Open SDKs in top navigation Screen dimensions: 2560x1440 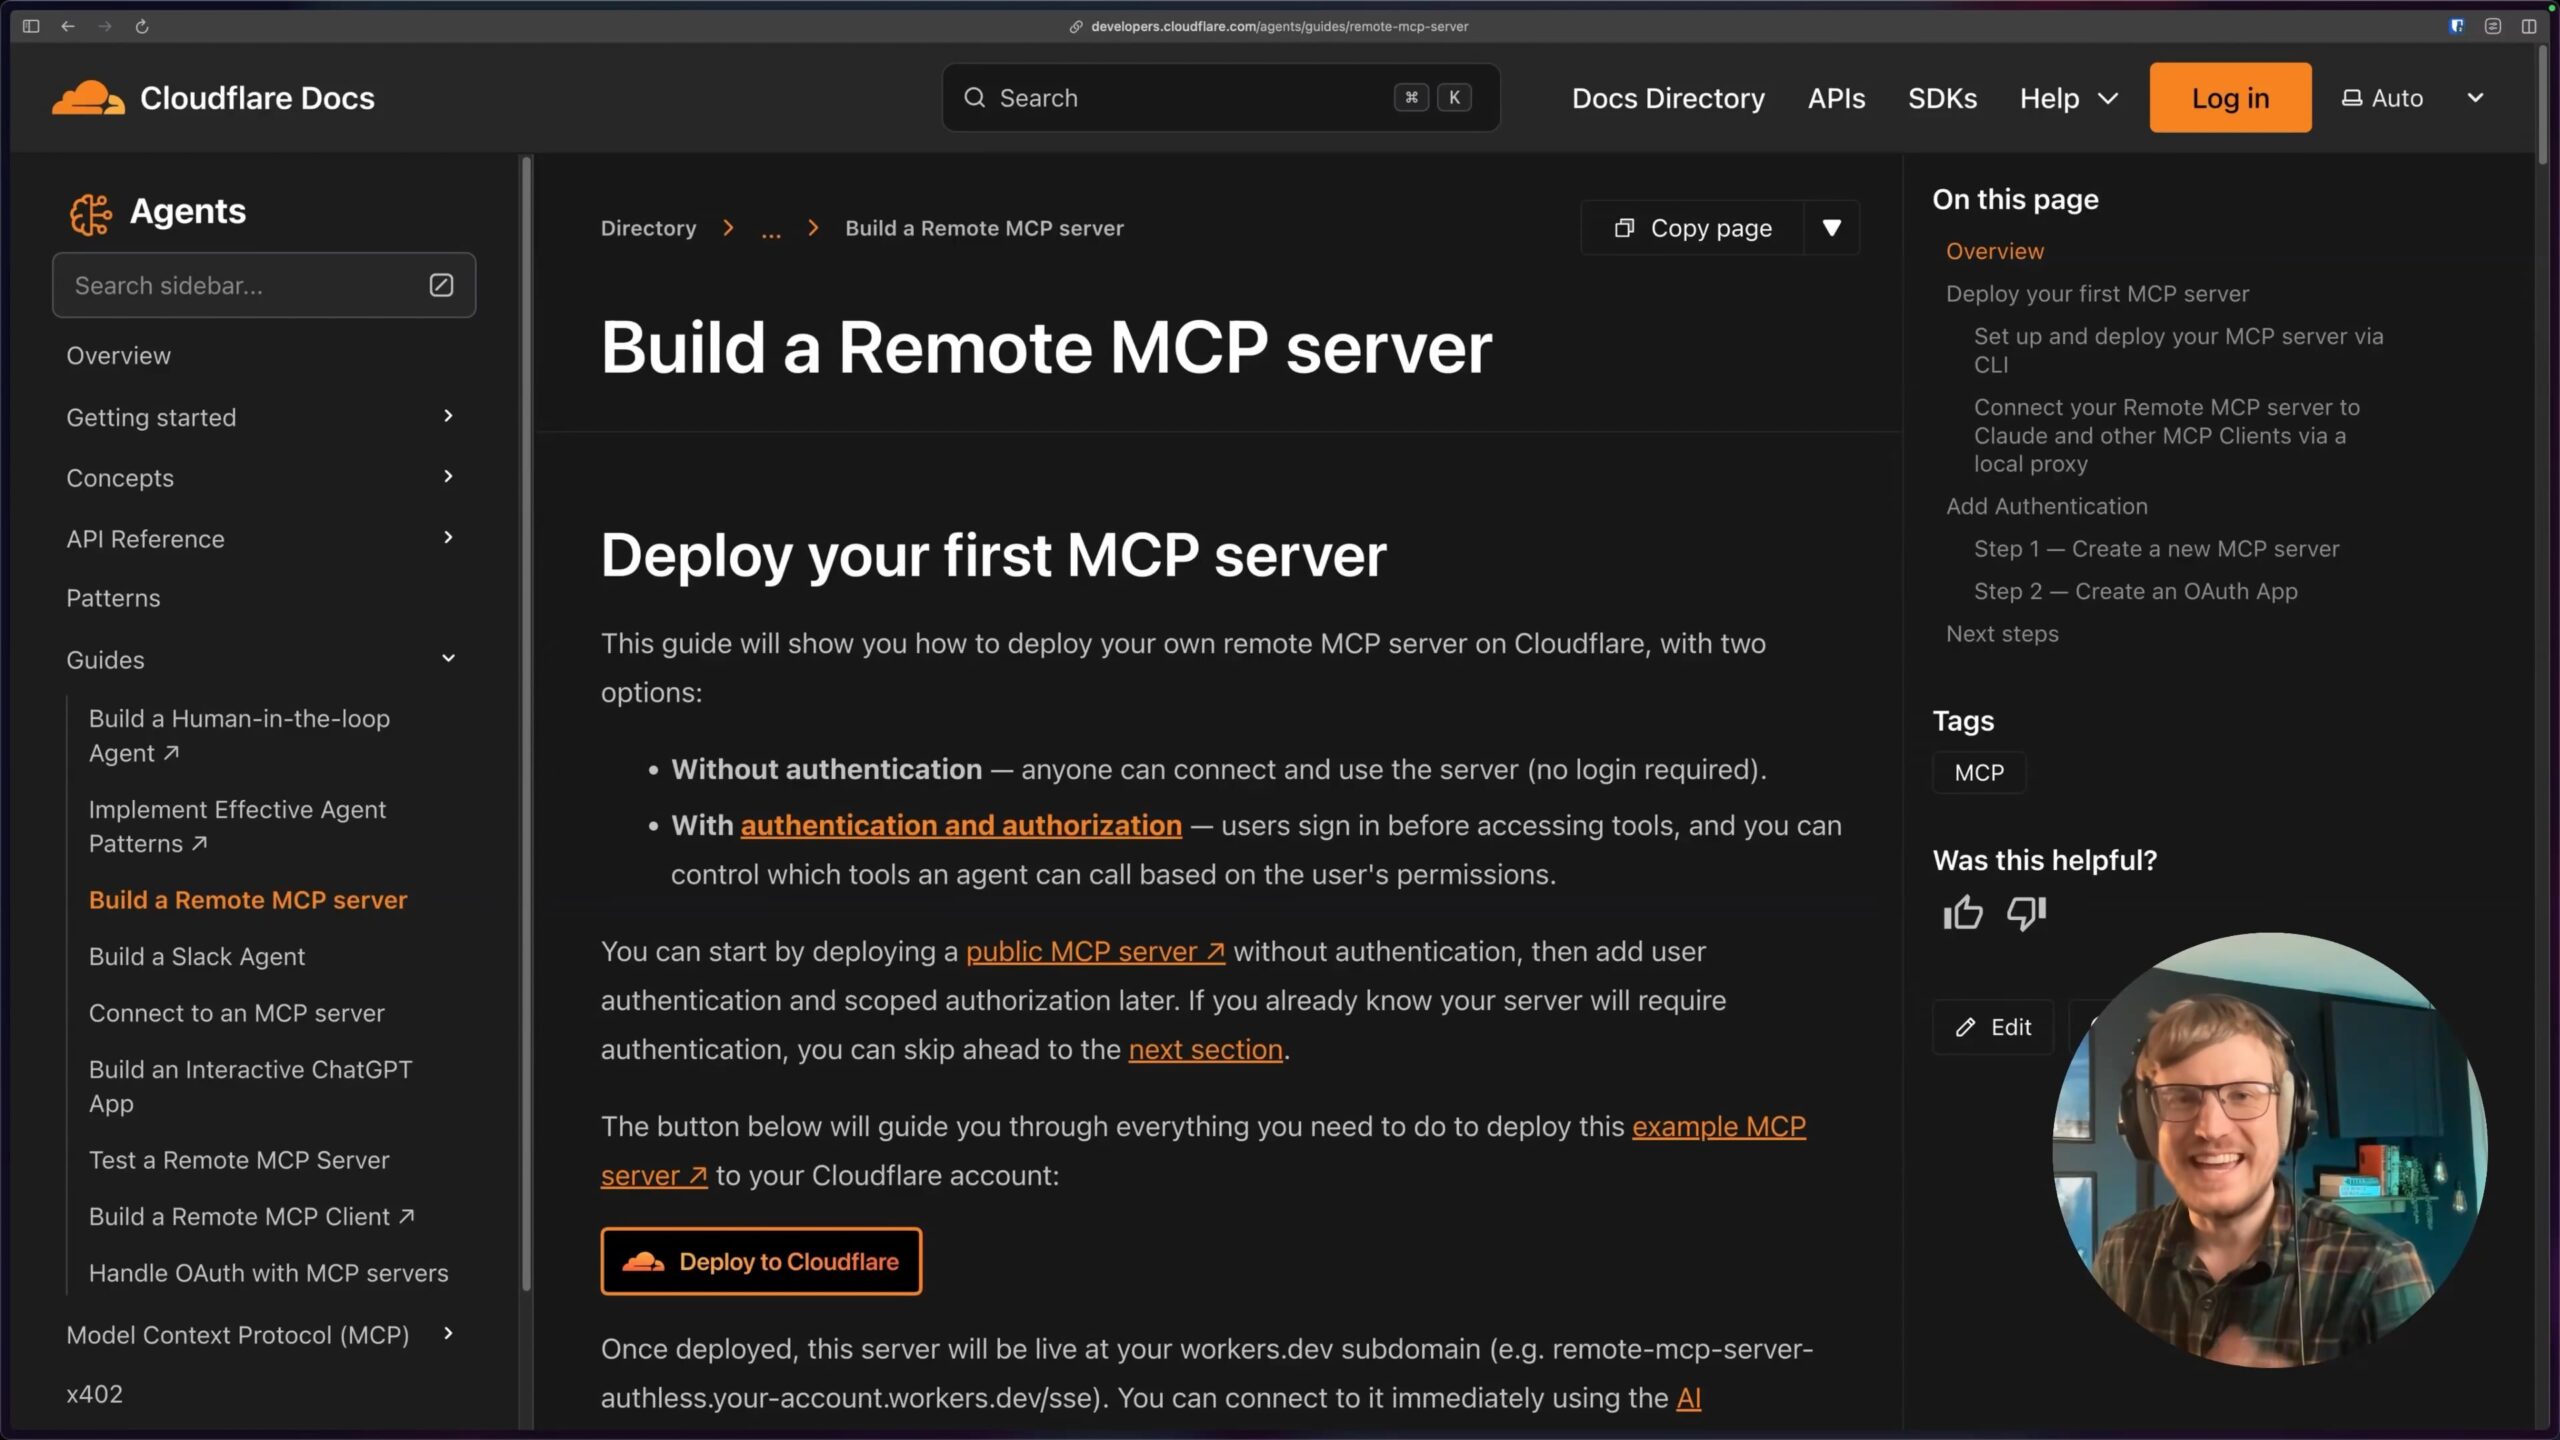1942,98
